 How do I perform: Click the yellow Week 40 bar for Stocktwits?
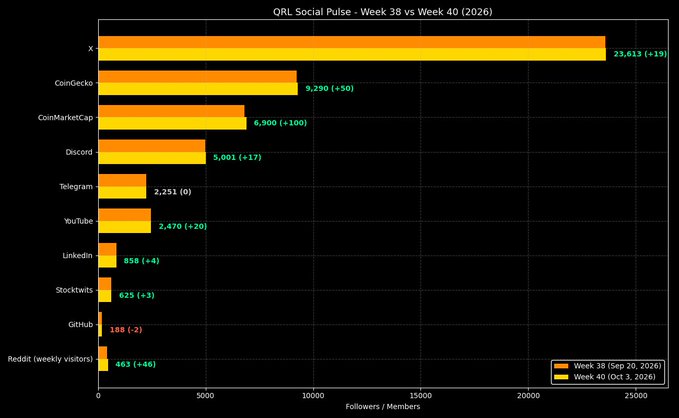pyautogui.click(x=105, y=296)
